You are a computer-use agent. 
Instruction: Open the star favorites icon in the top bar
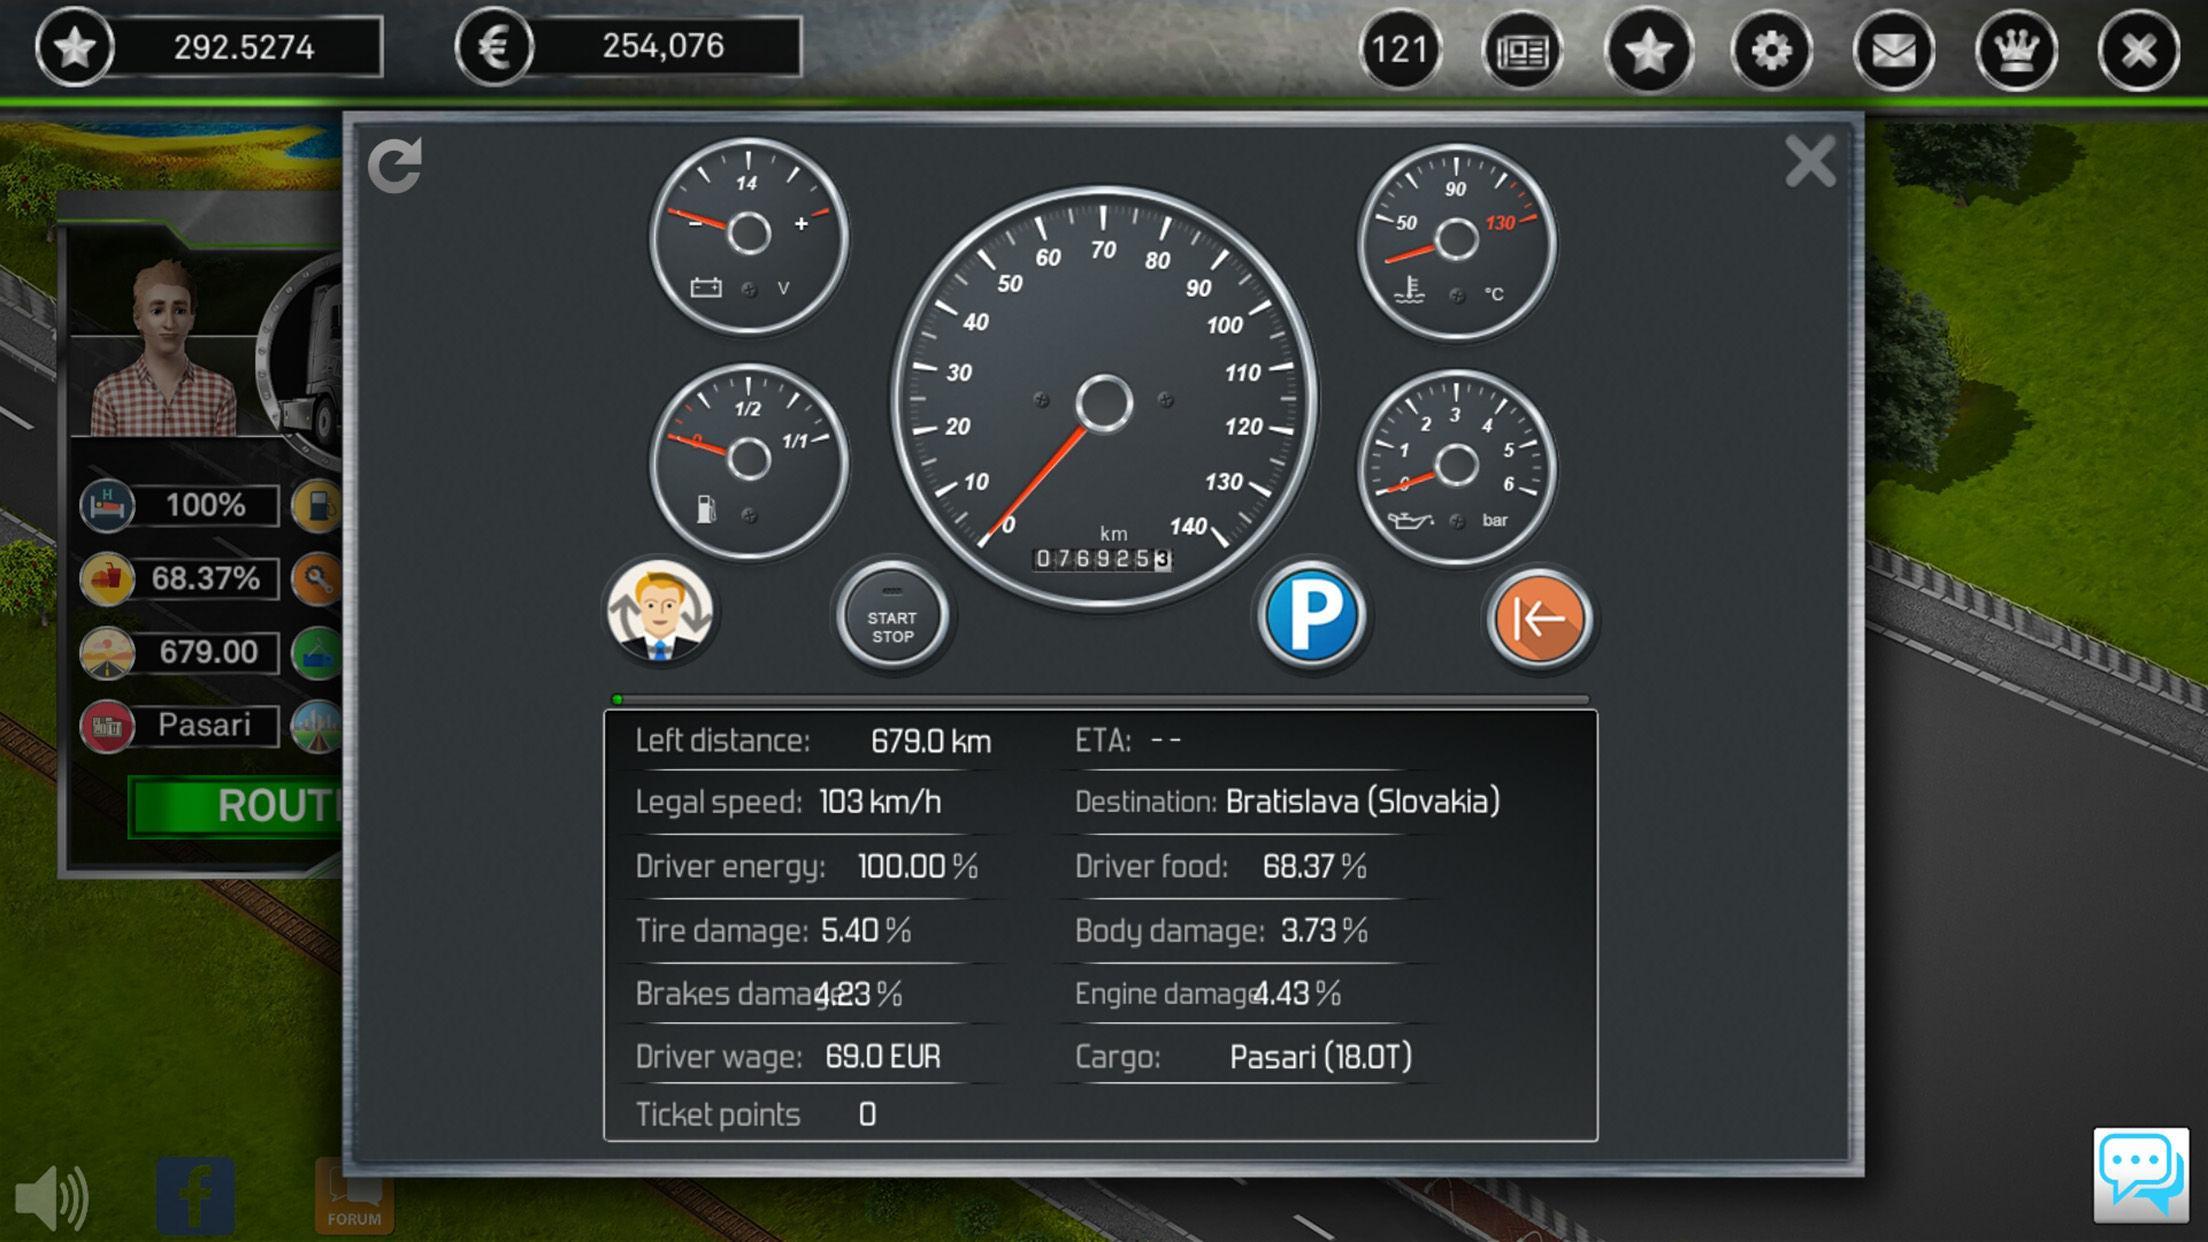point(1648,50)
